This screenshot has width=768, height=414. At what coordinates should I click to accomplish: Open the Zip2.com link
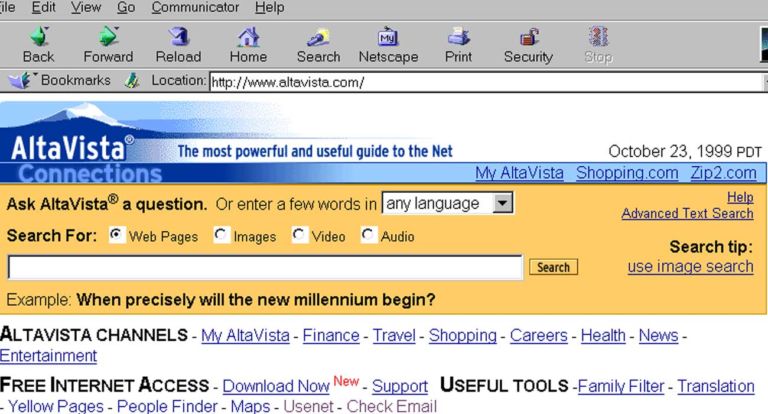coord(723,173)
